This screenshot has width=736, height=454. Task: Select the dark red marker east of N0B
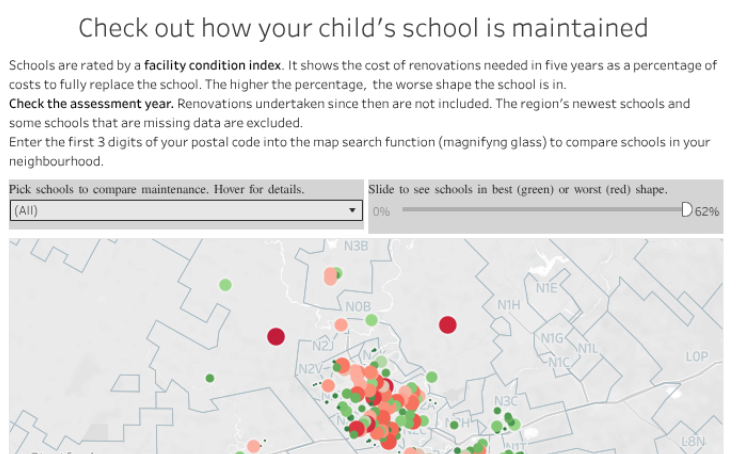[x=448, y=324]
